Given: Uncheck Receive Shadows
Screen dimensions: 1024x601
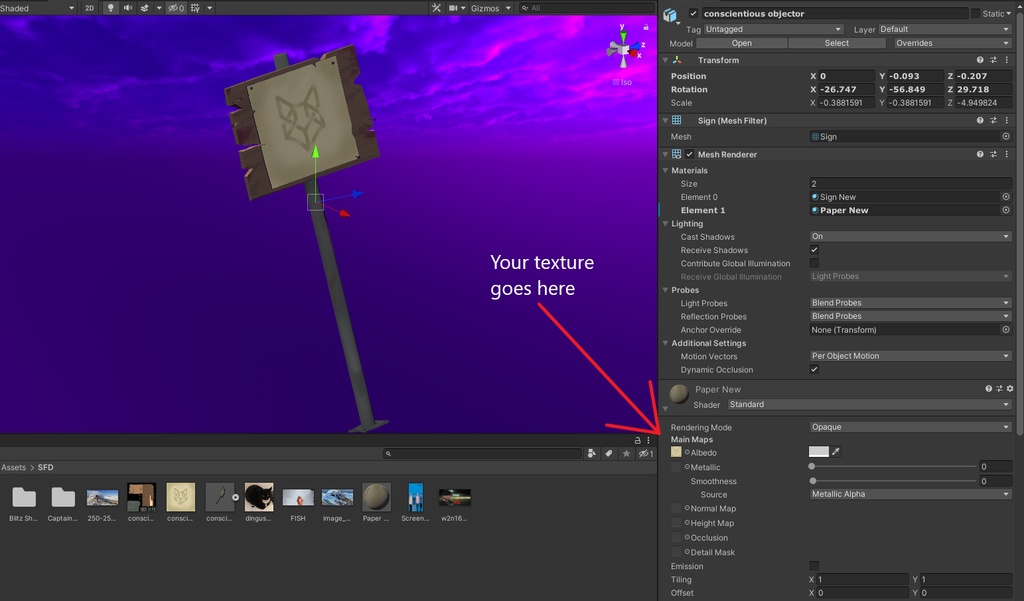Looking at the screenshot, I should [x=814, y=250].
